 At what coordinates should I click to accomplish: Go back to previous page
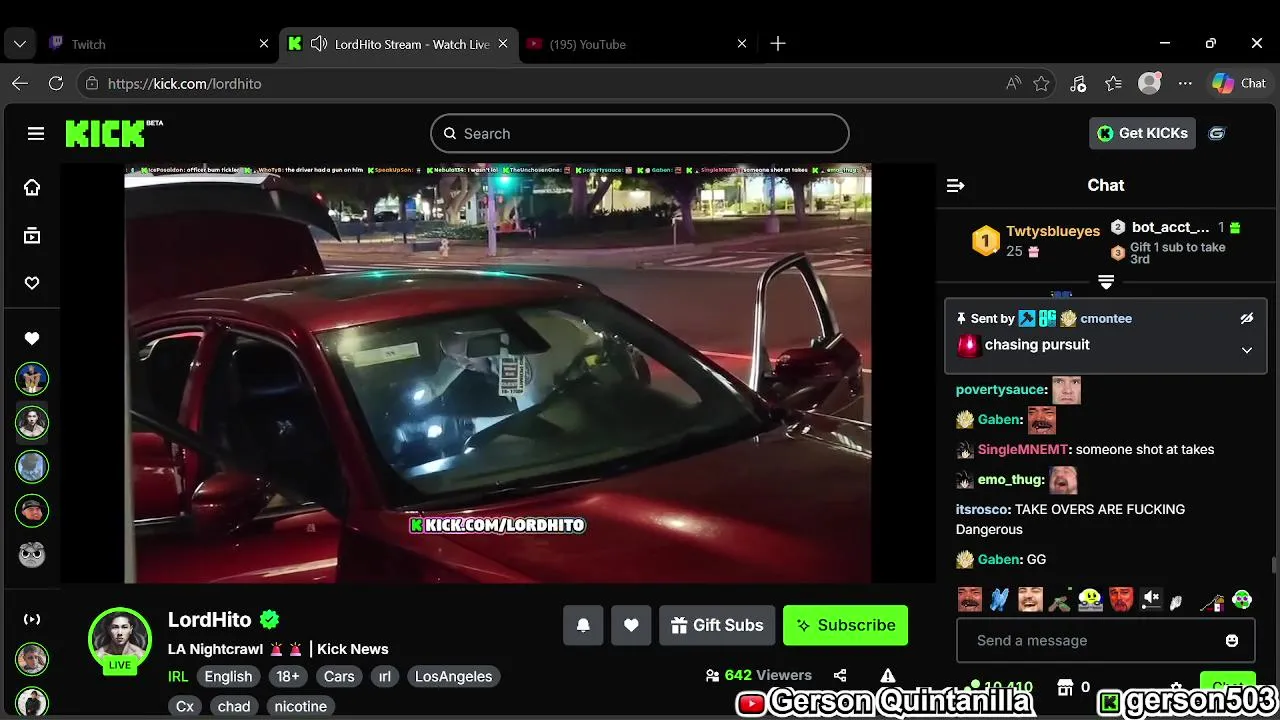(x=20, y=84)
